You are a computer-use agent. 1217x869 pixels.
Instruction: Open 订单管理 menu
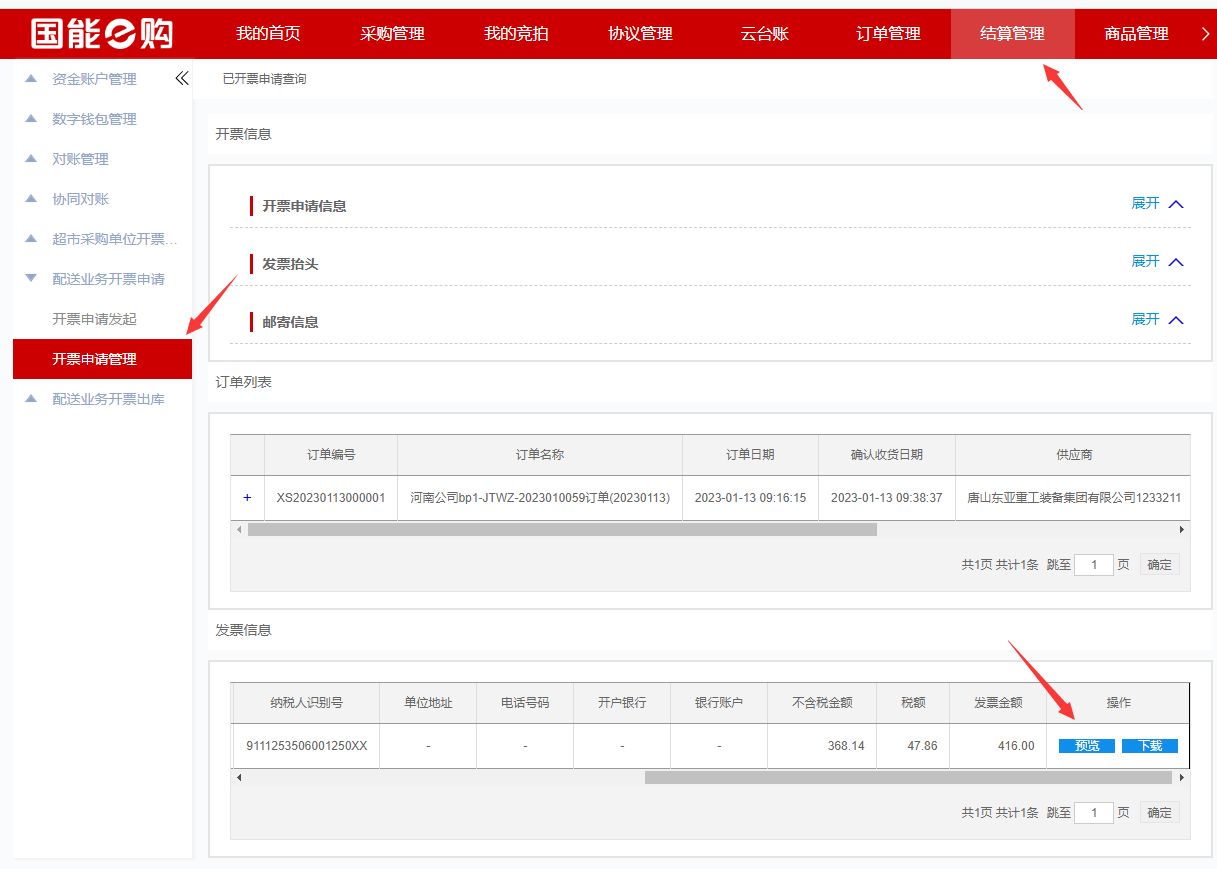(x=888, y=34)
